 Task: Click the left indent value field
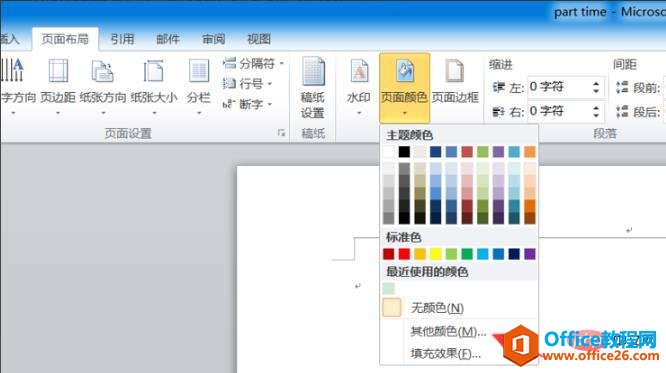(x=559, y=87)
